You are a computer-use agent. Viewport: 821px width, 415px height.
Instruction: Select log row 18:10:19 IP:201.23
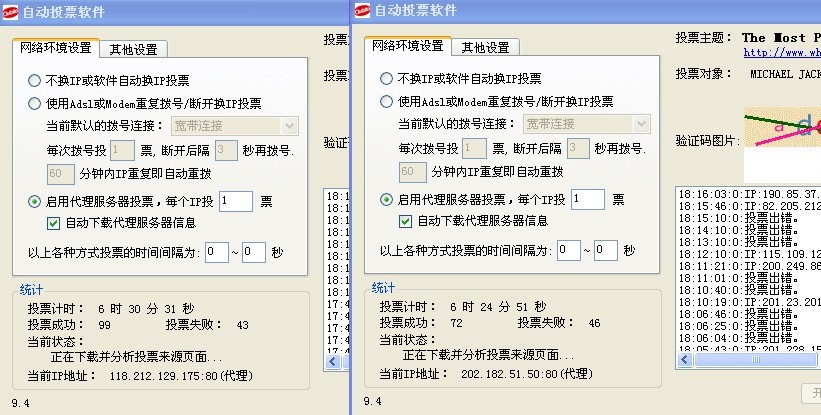coord(749,302)
